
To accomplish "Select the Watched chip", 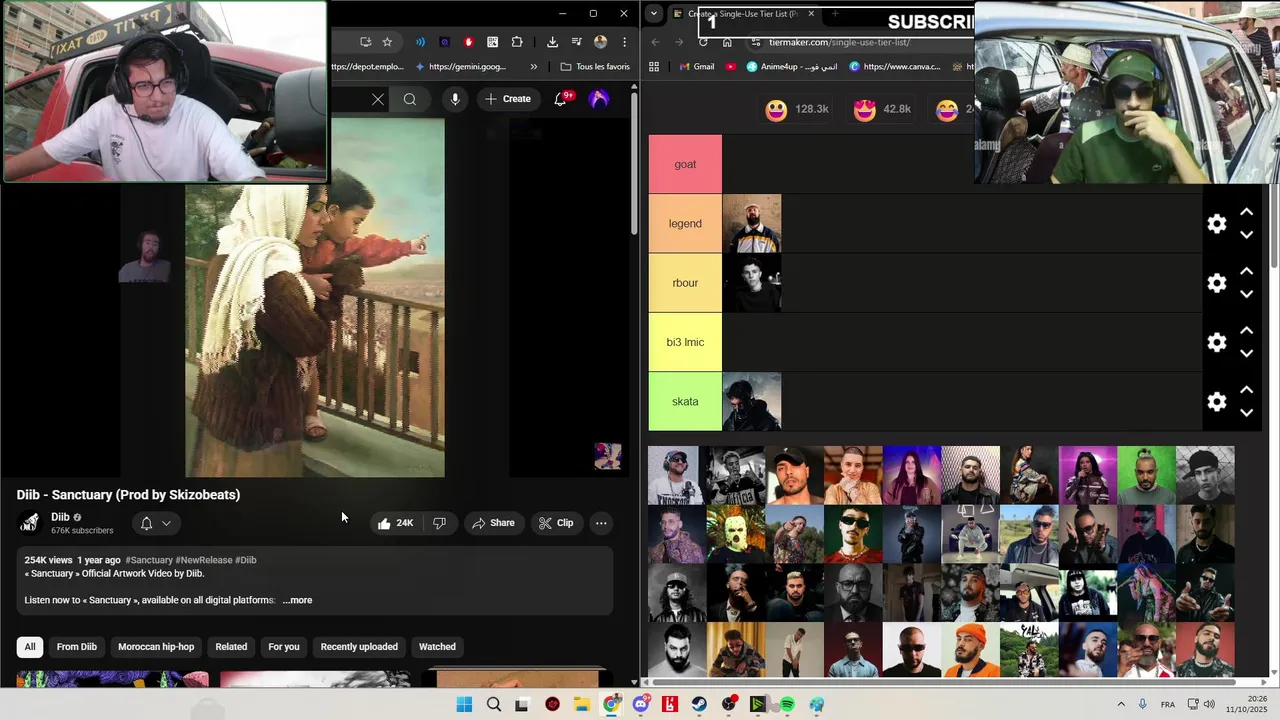I will click(437, 647).
